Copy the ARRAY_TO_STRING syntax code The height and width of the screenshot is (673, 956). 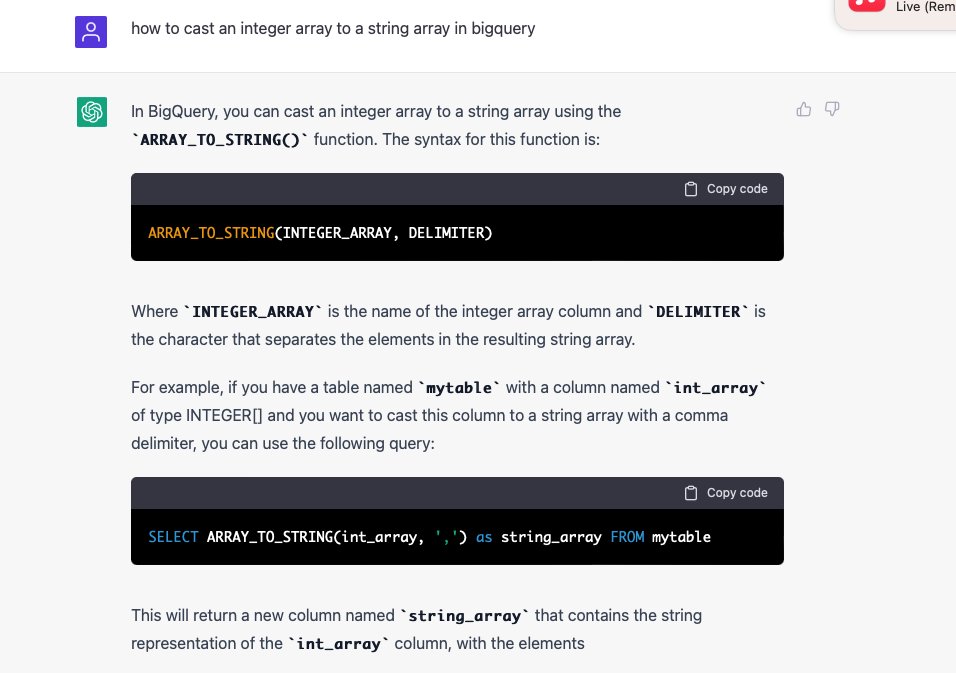pos(725,188)
